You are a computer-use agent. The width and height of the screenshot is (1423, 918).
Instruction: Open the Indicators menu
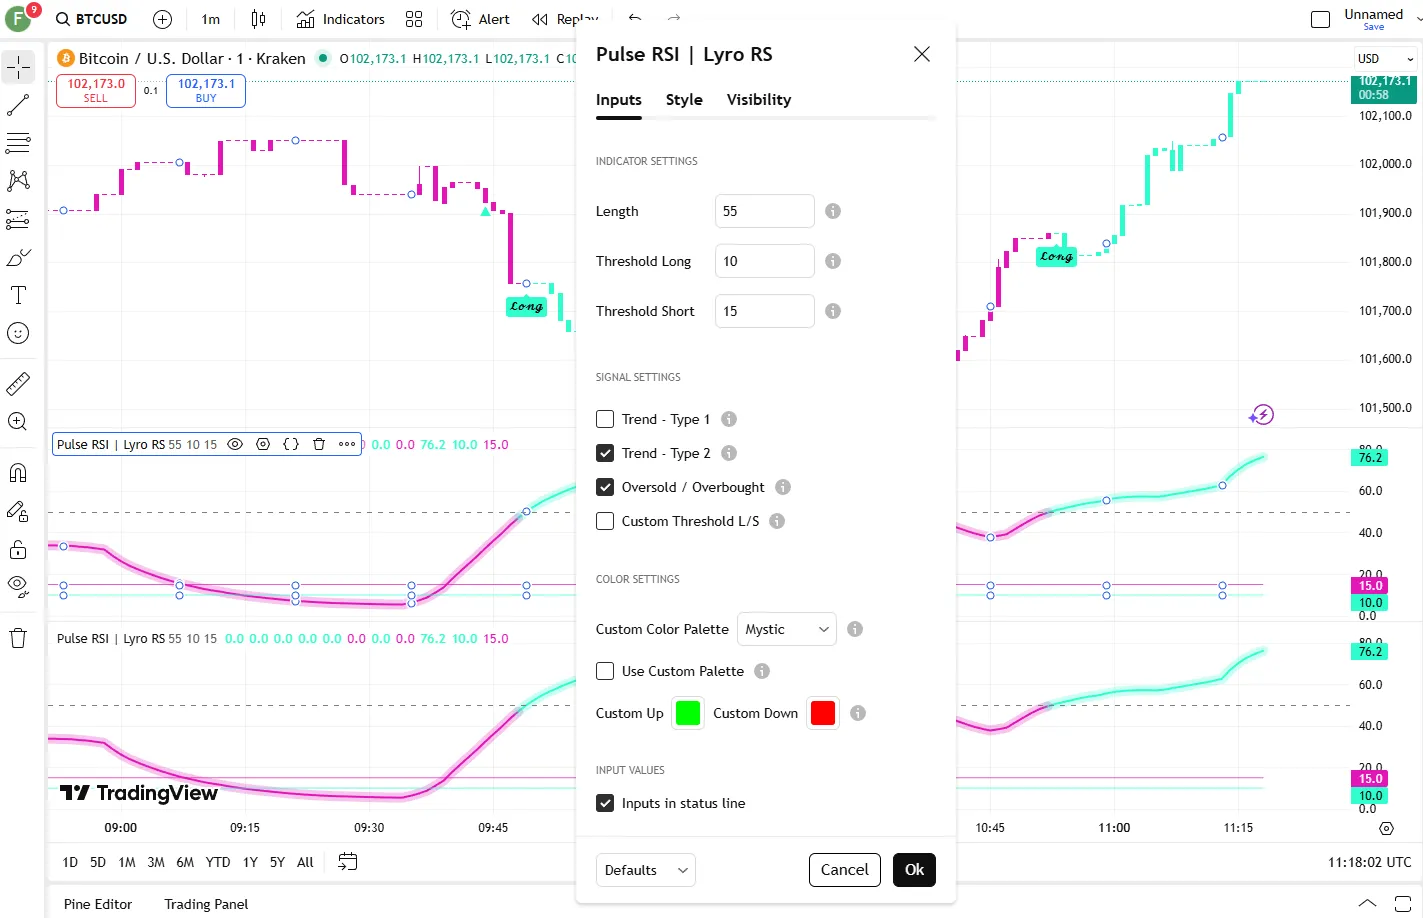(x=341, y=19)
